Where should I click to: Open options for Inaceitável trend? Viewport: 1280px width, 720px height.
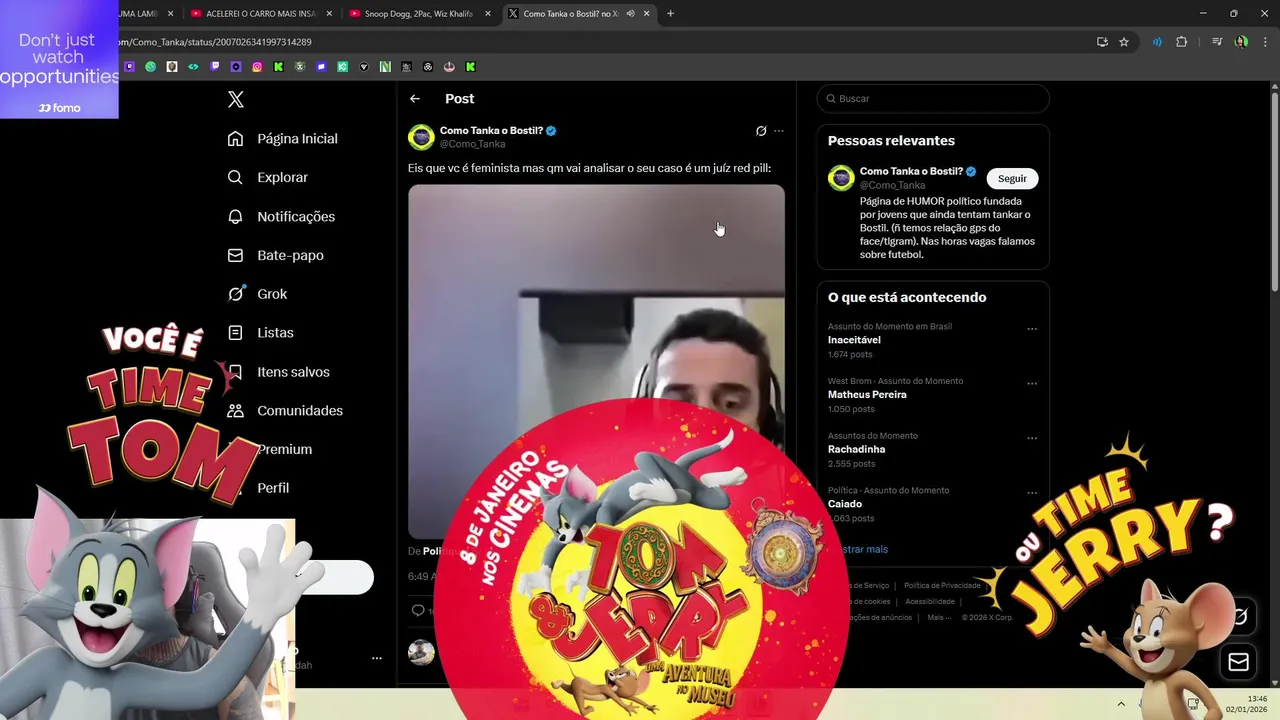[x=1032, y=329]
